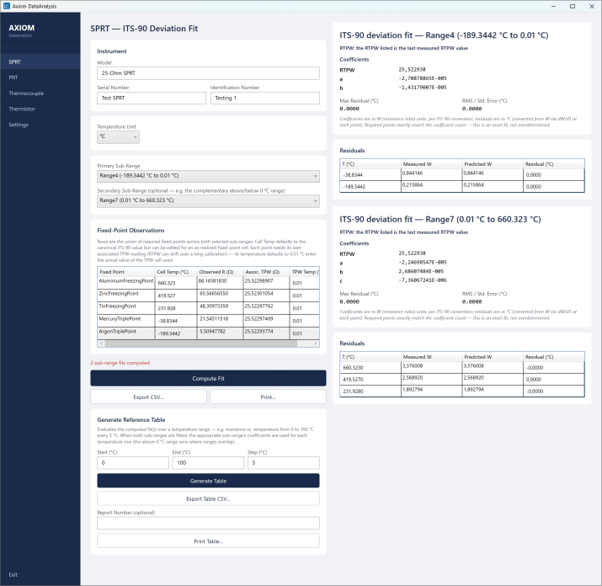The image size is (602, 586).
Task: Click Export Table CSV button
Action: (208, 499)
